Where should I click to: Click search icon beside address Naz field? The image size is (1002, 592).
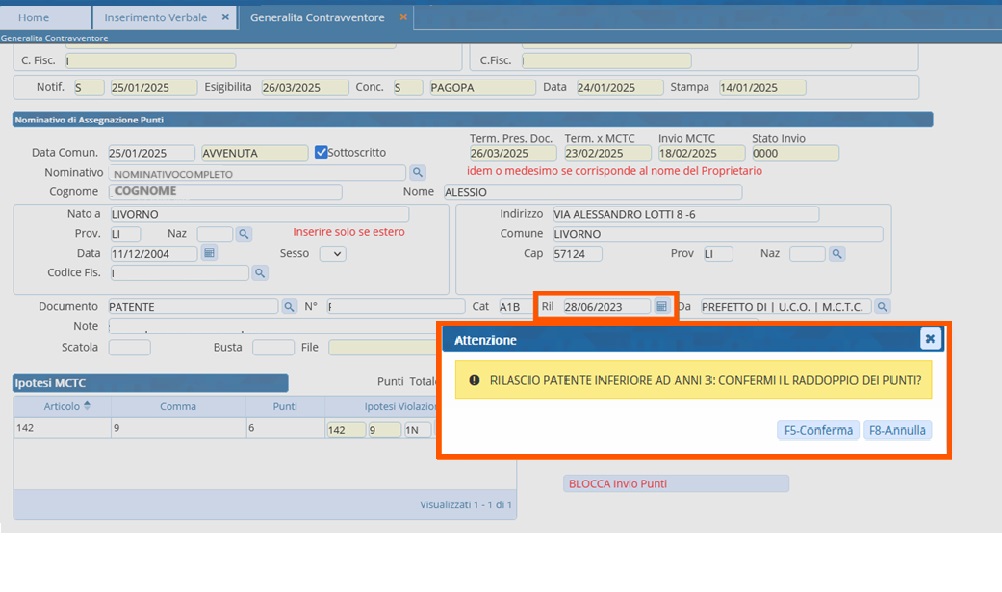[x=836, y=254]
